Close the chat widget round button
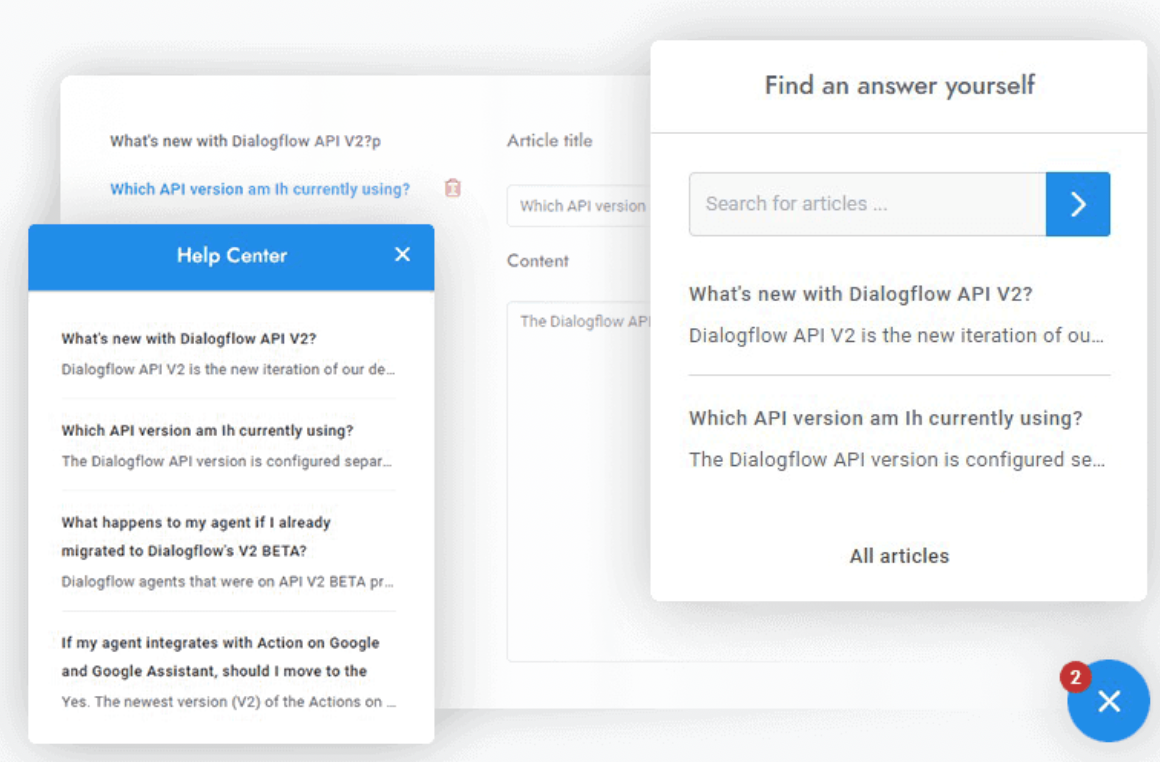This screenshot has width=1160, height=762. click(x=1108, y=701)
